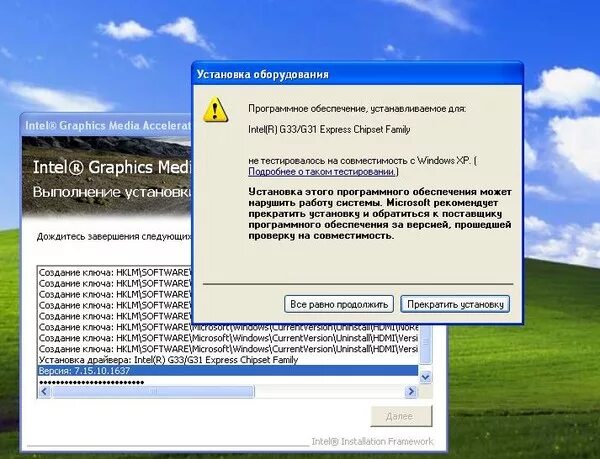Click the 'Прекратить установку' button

point(455,304)
